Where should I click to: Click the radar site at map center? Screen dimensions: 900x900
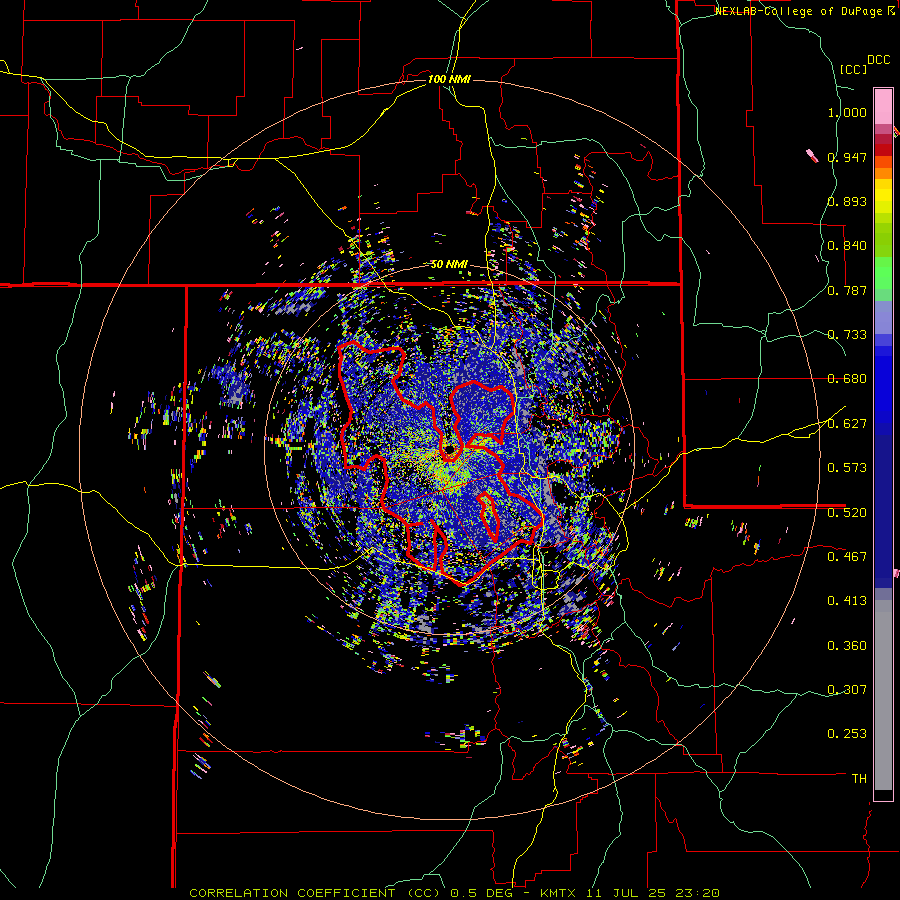(449, 449)
